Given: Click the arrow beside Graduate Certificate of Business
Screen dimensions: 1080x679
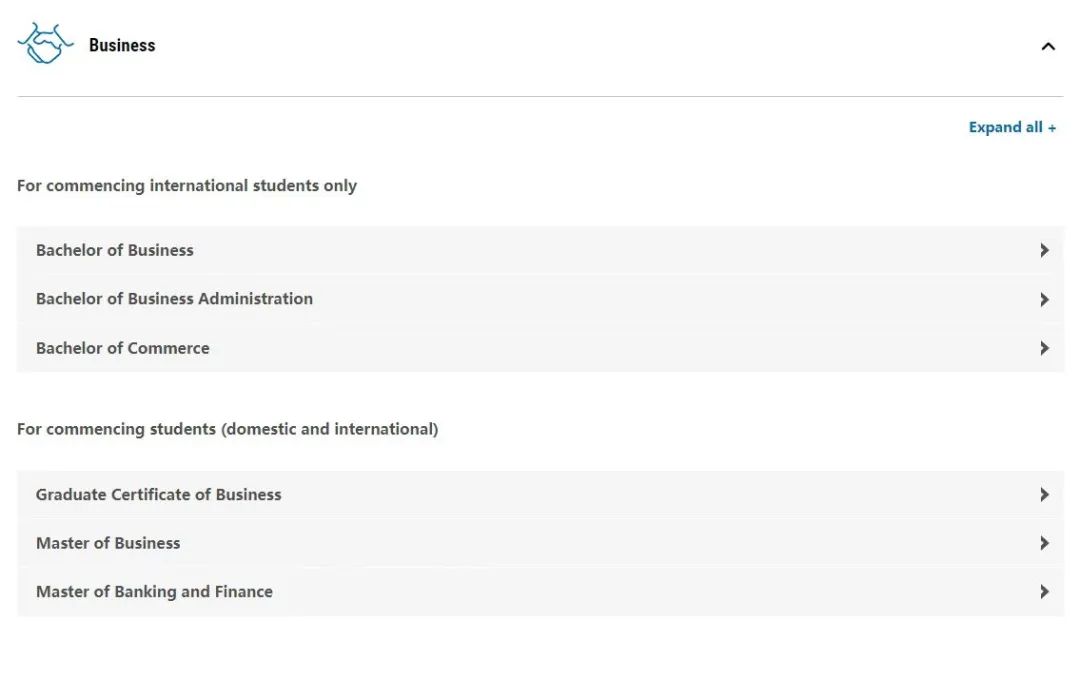Looking at the screenshot, I should [x=1044, y=494].
